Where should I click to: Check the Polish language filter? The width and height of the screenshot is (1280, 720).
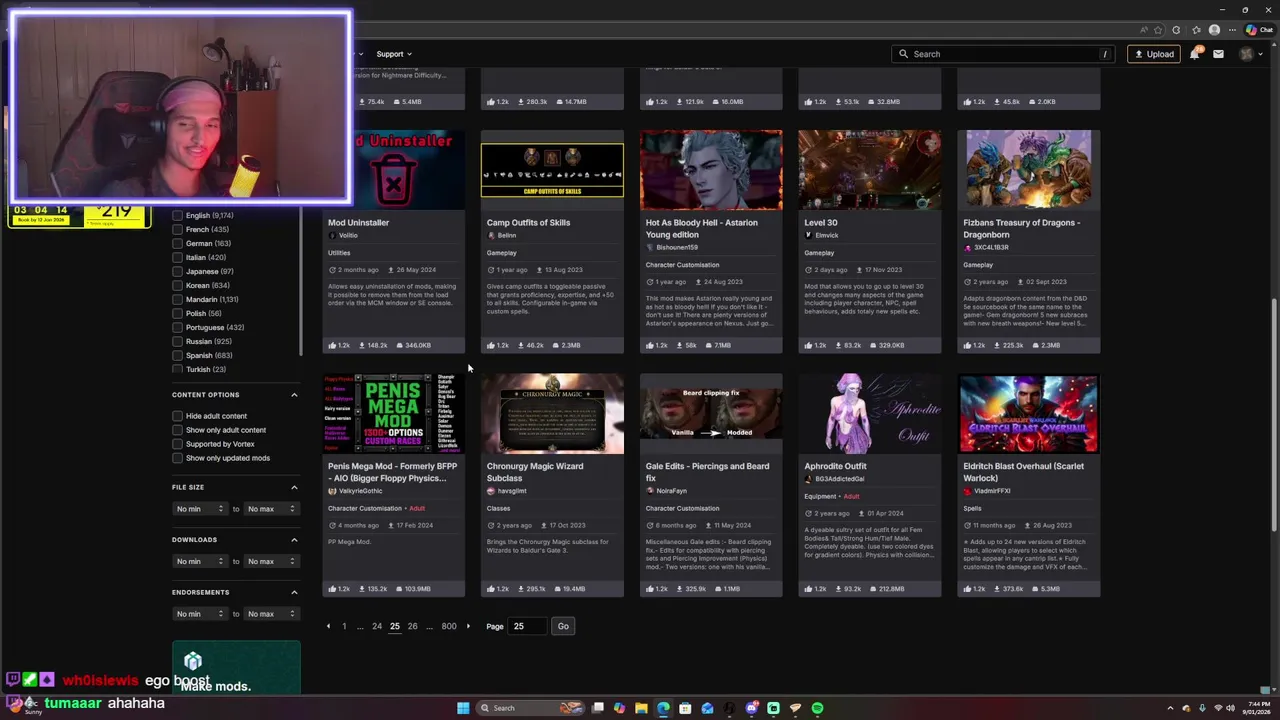[177, 313]
